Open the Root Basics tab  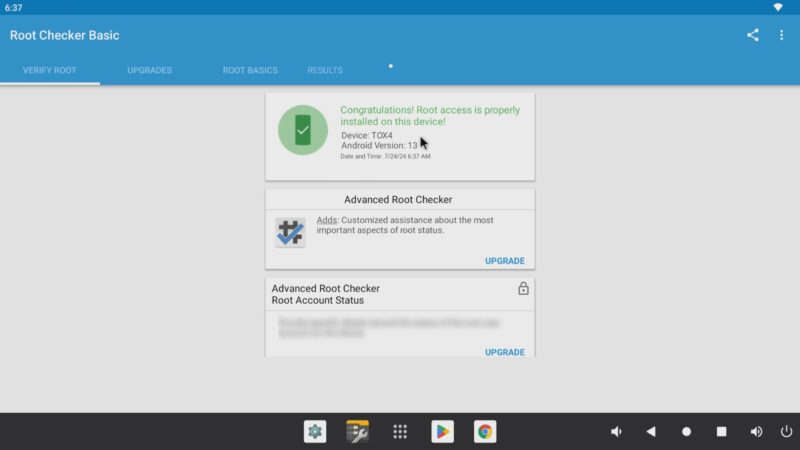tap(250, 70)
